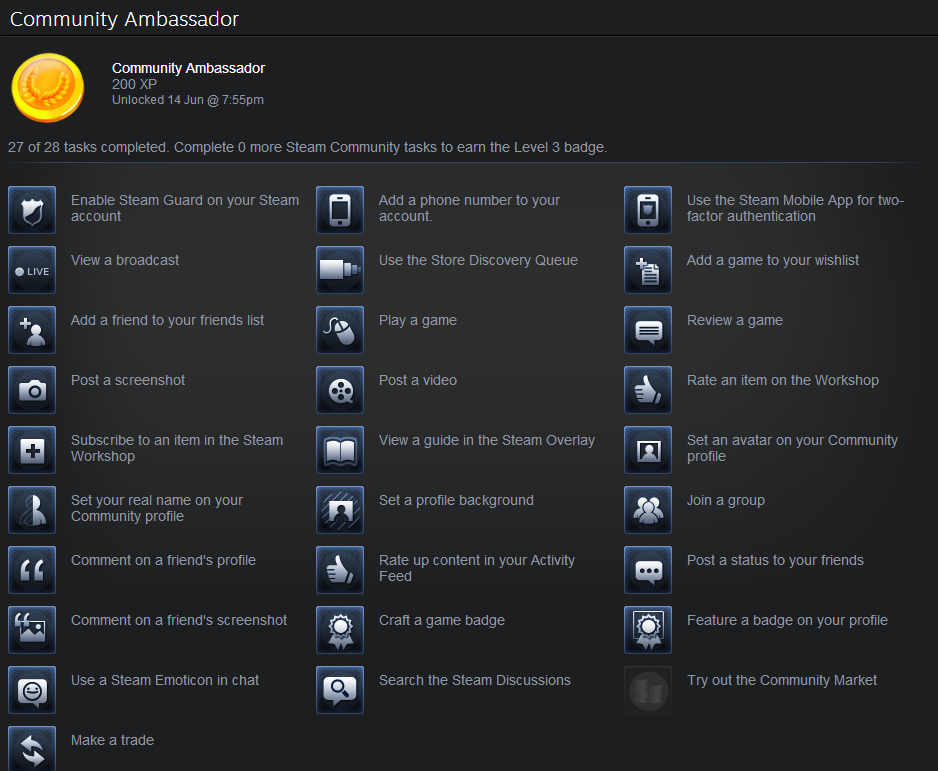The image size is (938, 771).
Task: Select the LIVE broadcast icon
Action: point(32,270)
